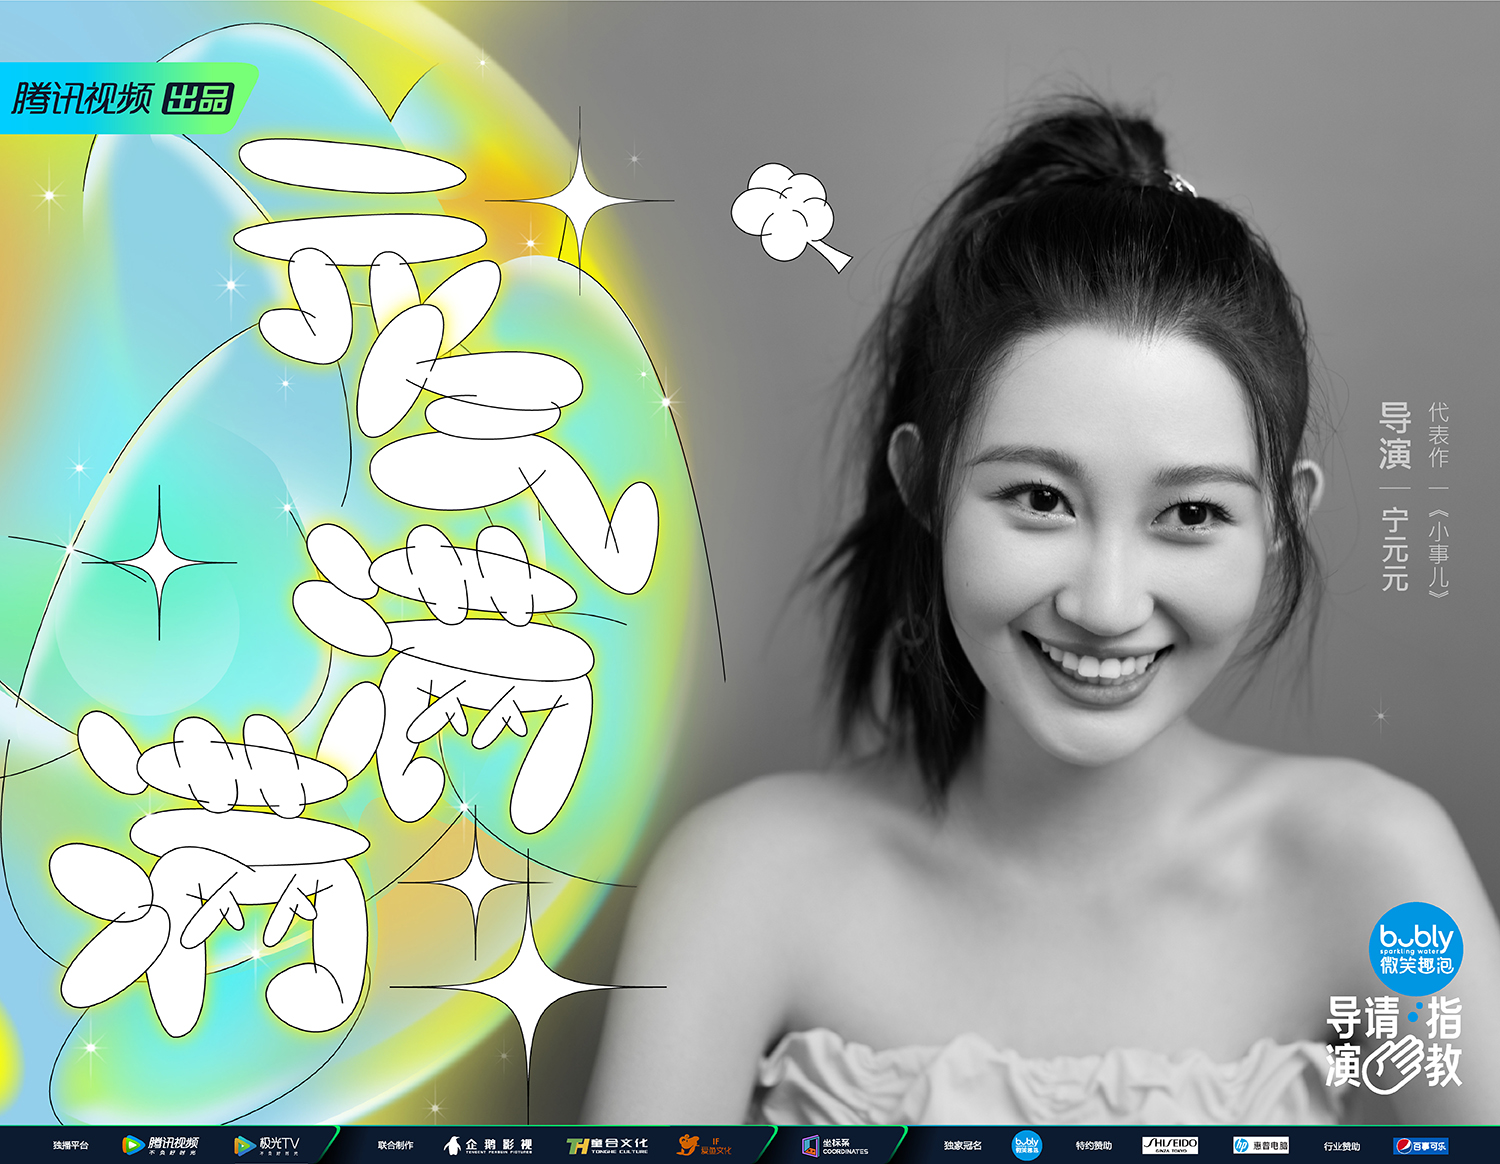Click the 极光TV logo

coord(266,1145)
